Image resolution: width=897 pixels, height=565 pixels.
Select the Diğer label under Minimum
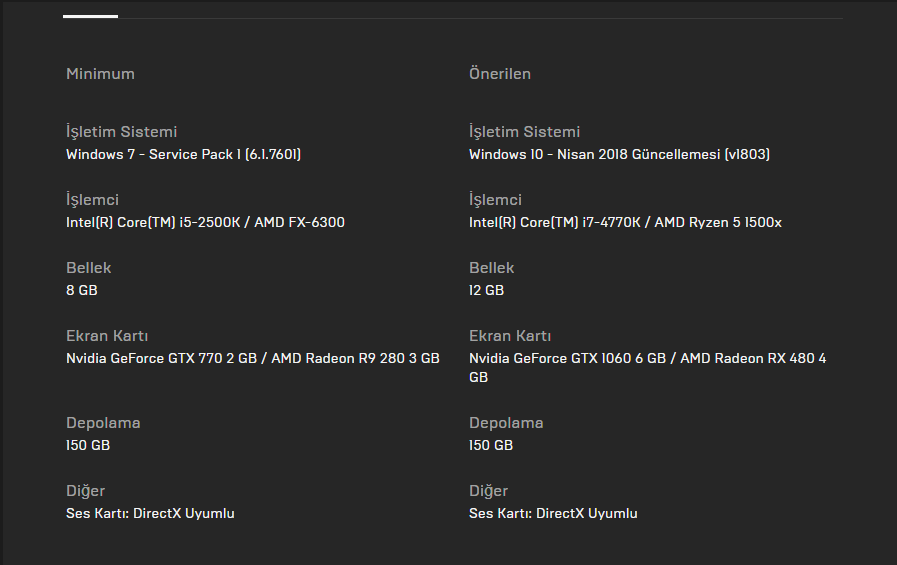pyautogui.click(x=85, y=491)
